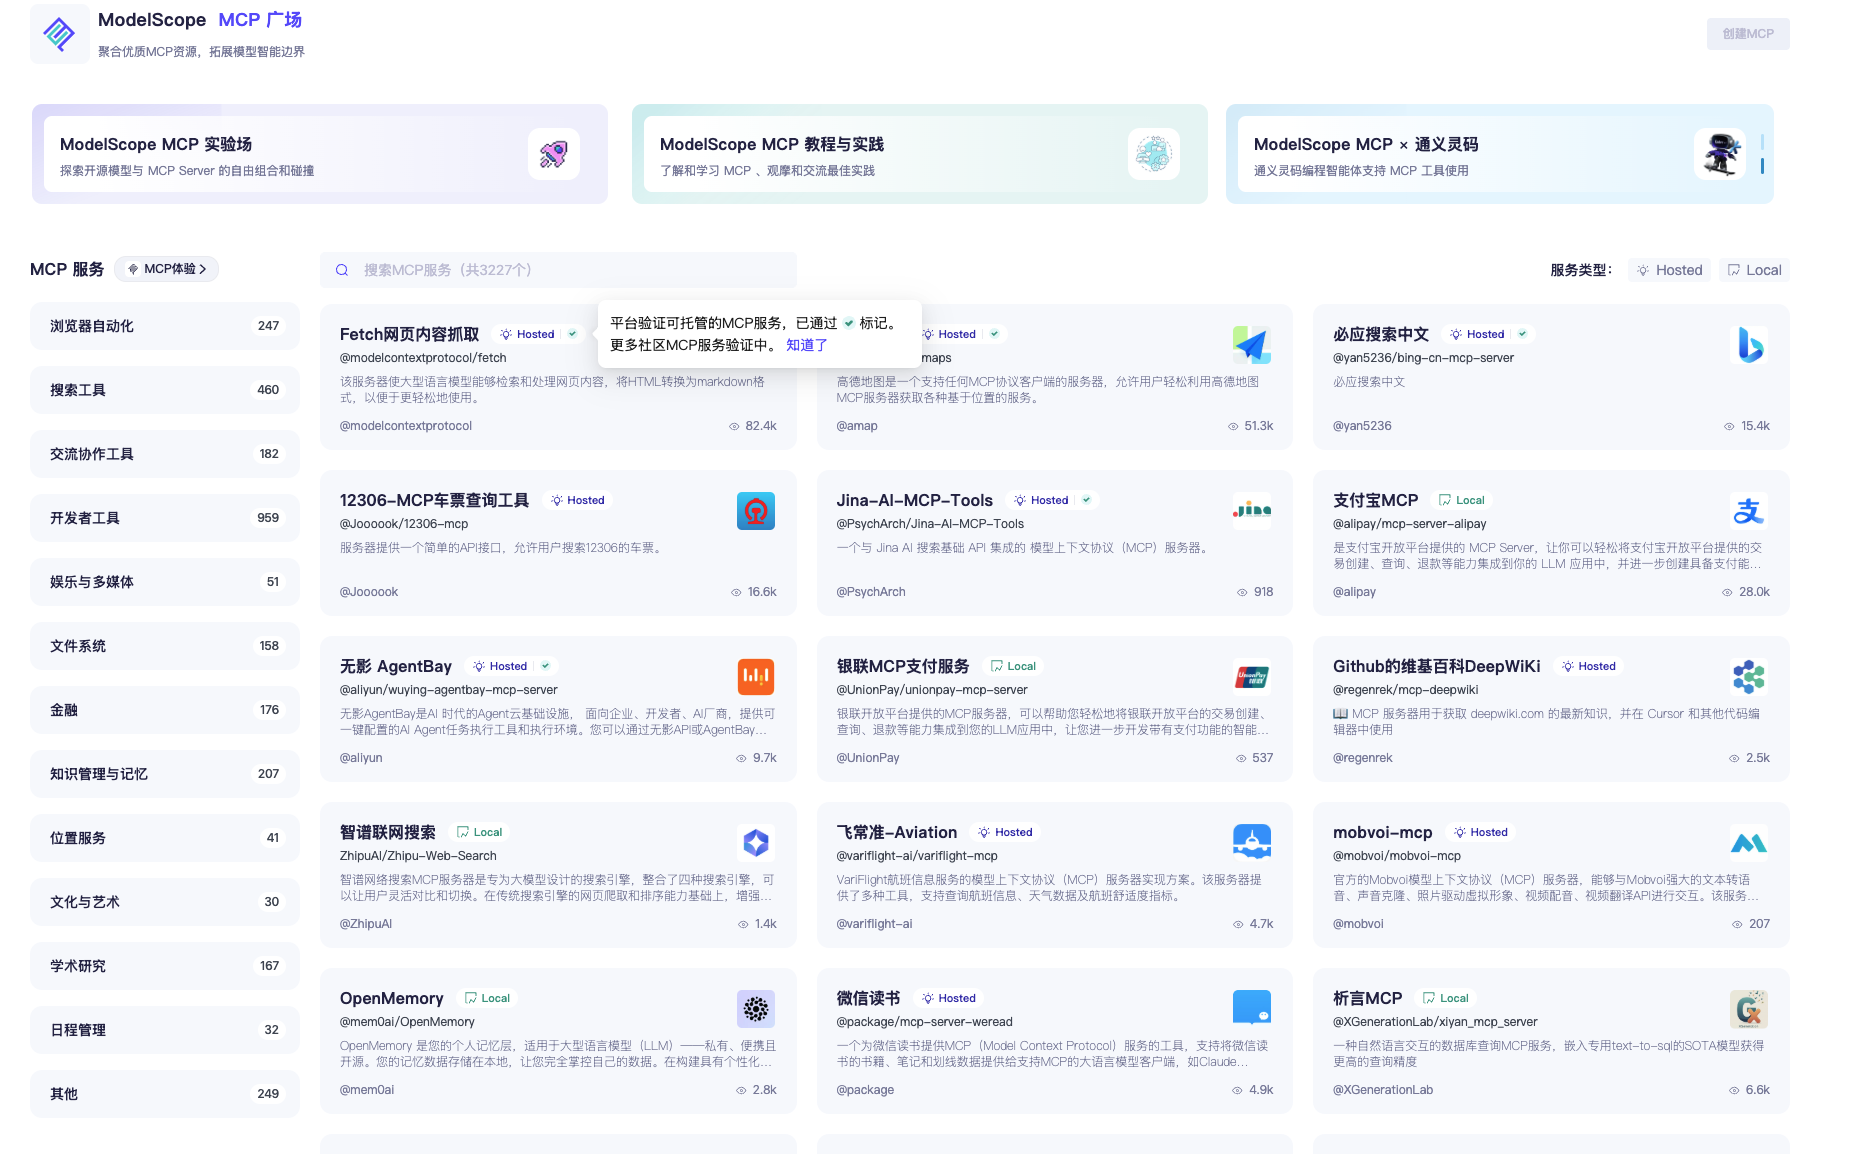Image resolution: width=1859 pixels, height=1154 pixels.
Task: Click the robot icon in 通义灵码 banner
Action: pyautogui.click(x=1720, y=154)
